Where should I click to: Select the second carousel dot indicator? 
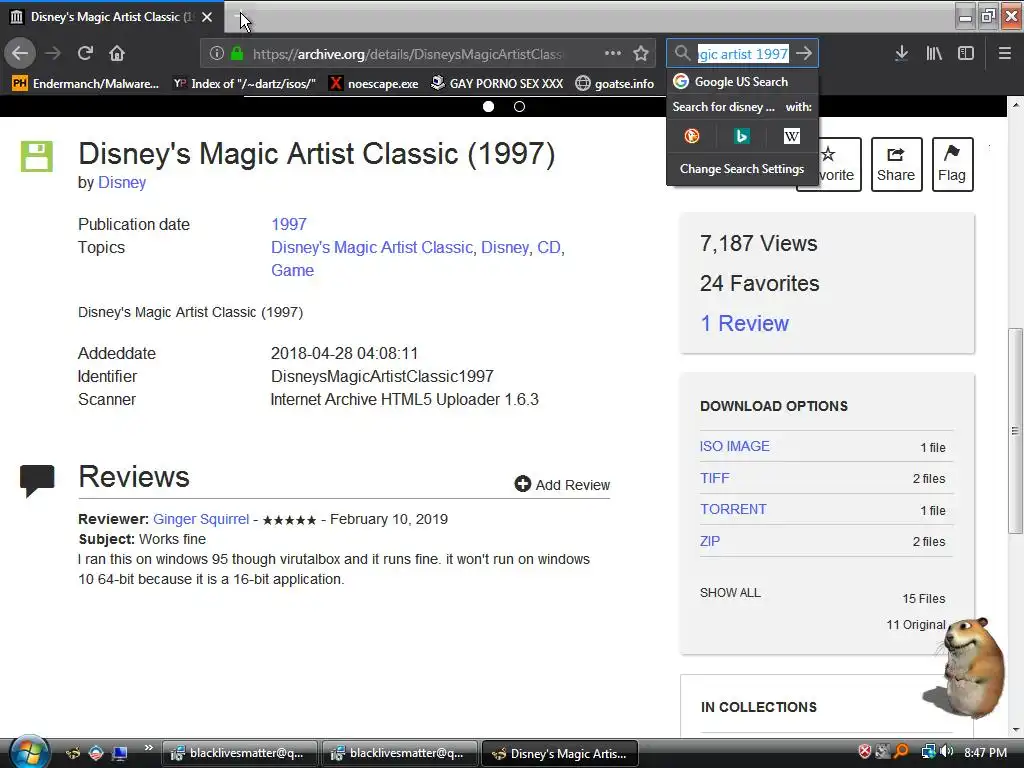point(519,106)
